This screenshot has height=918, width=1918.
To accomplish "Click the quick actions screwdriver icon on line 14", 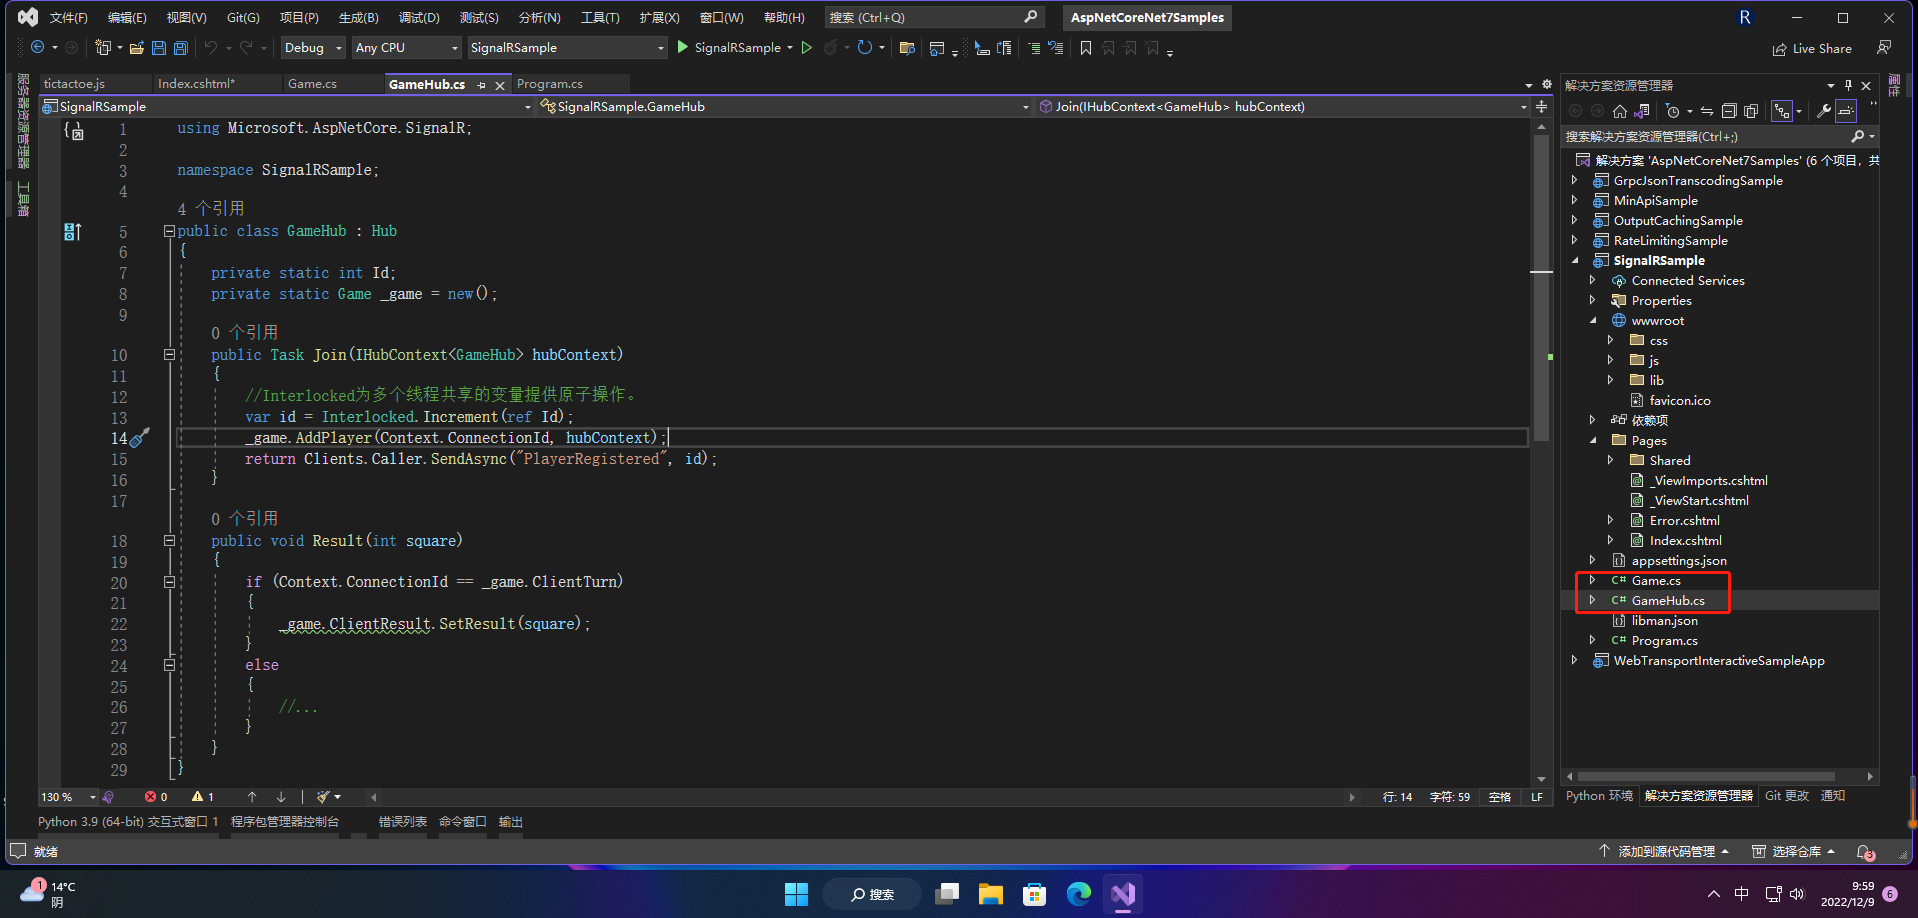I will tap(140, 437).
